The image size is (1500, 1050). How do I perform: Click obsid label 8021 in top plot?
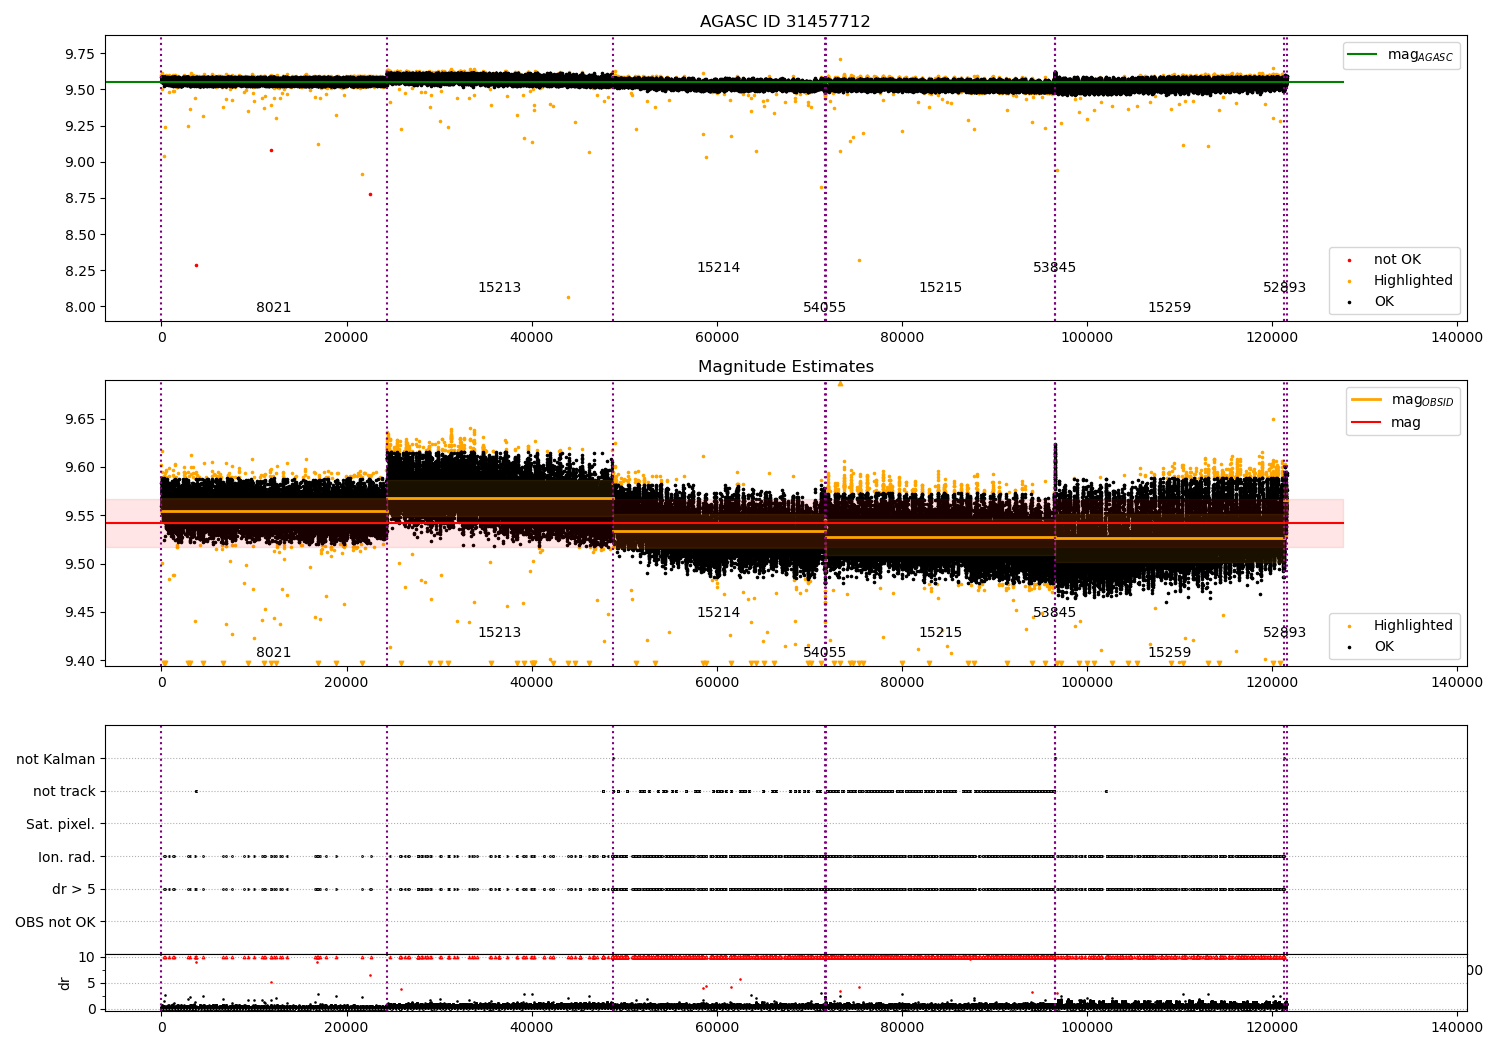(274, 308)
